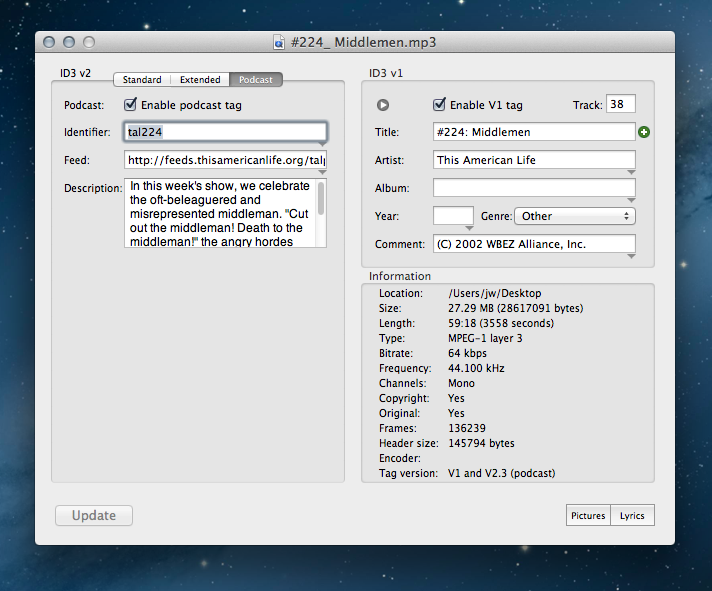Open the Pictures panel
Viewport: 712px width, 591px height.
coord(588,515)
